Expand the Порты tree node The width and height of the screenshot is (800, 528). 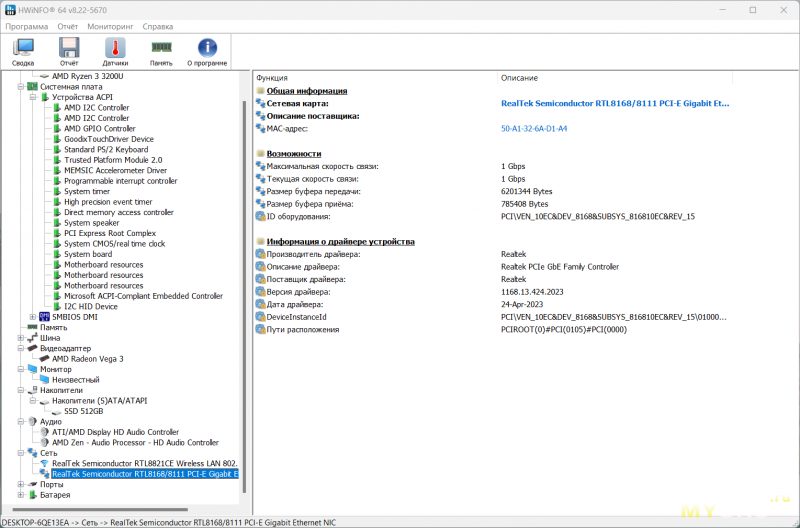pos(20,485)
